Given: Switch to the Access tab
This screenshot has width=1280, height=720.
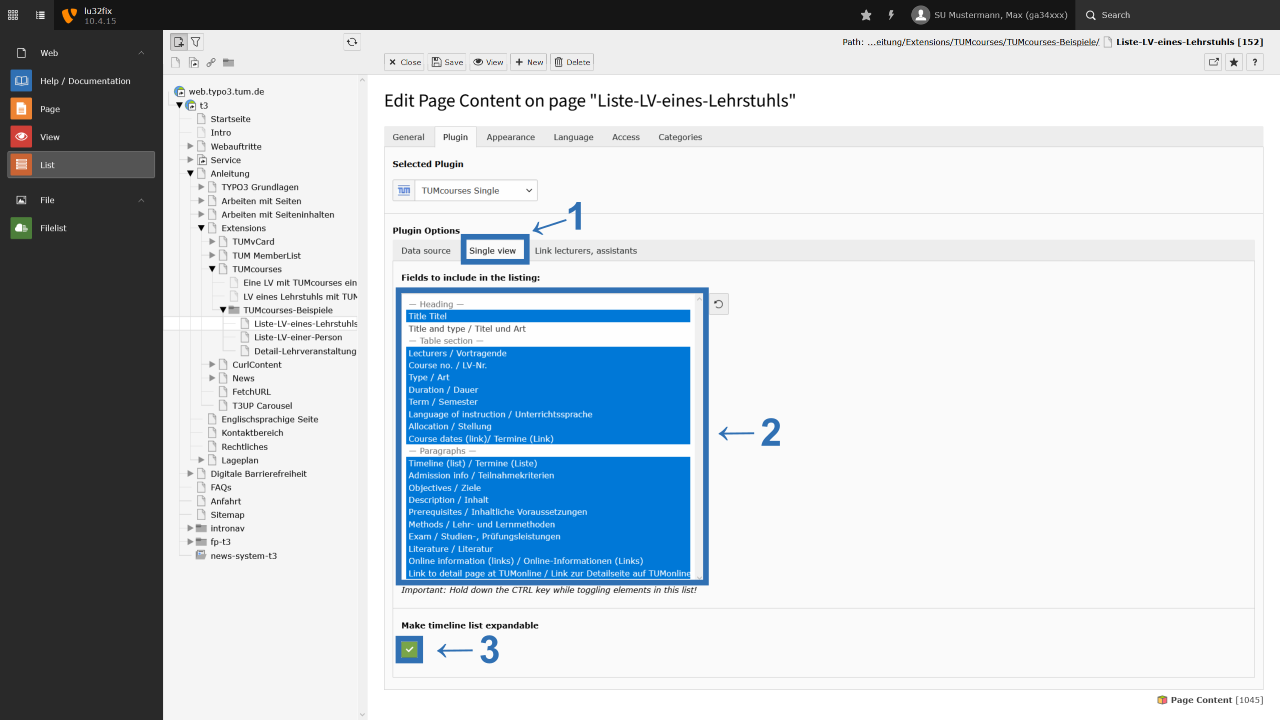Looking at the screenshot, I should (x=626, y=137).
